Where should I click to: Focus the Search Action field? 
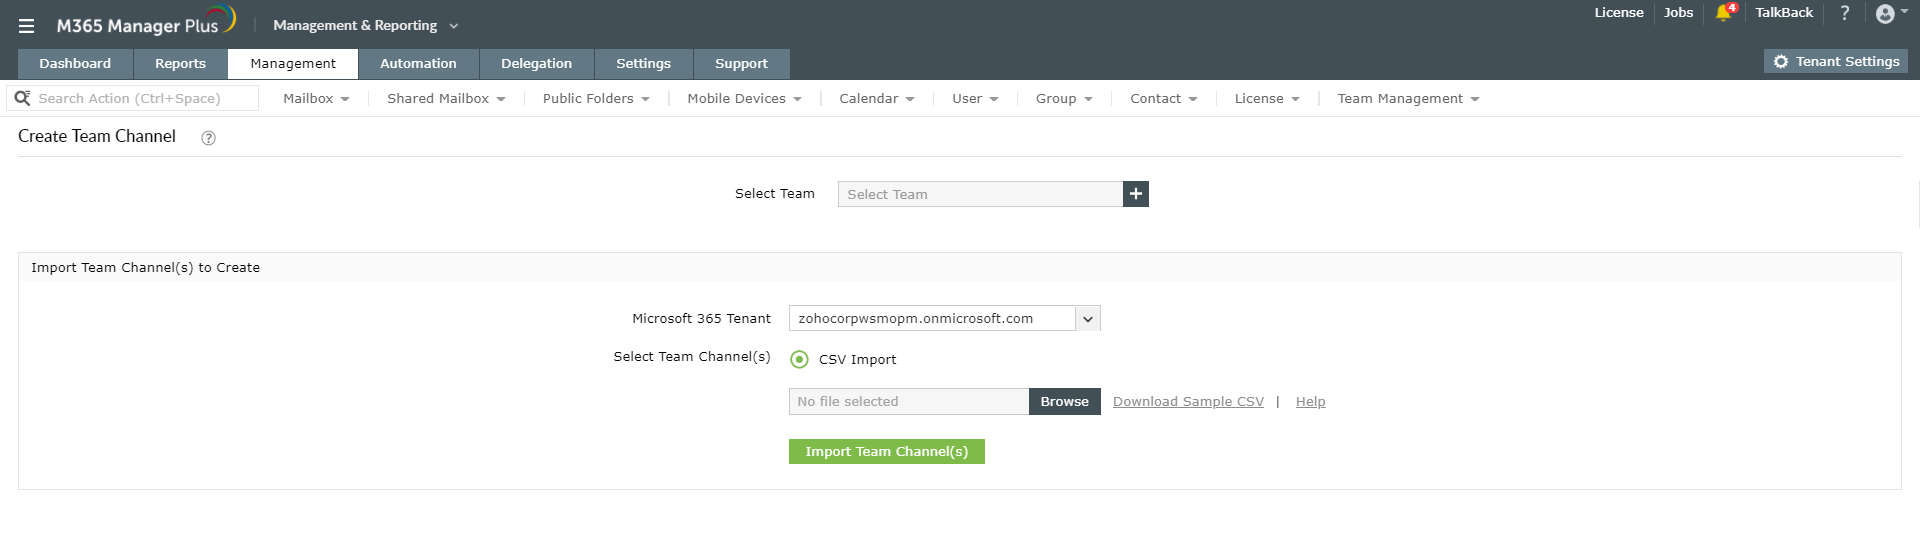pyautogui.click(x=140, y=99)
